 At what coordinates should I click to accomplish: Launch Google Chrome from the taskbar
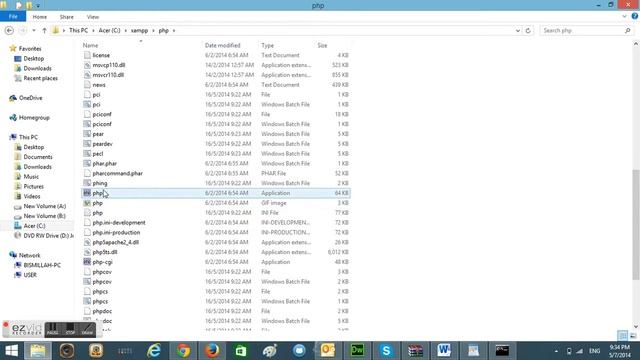point(183,351)
